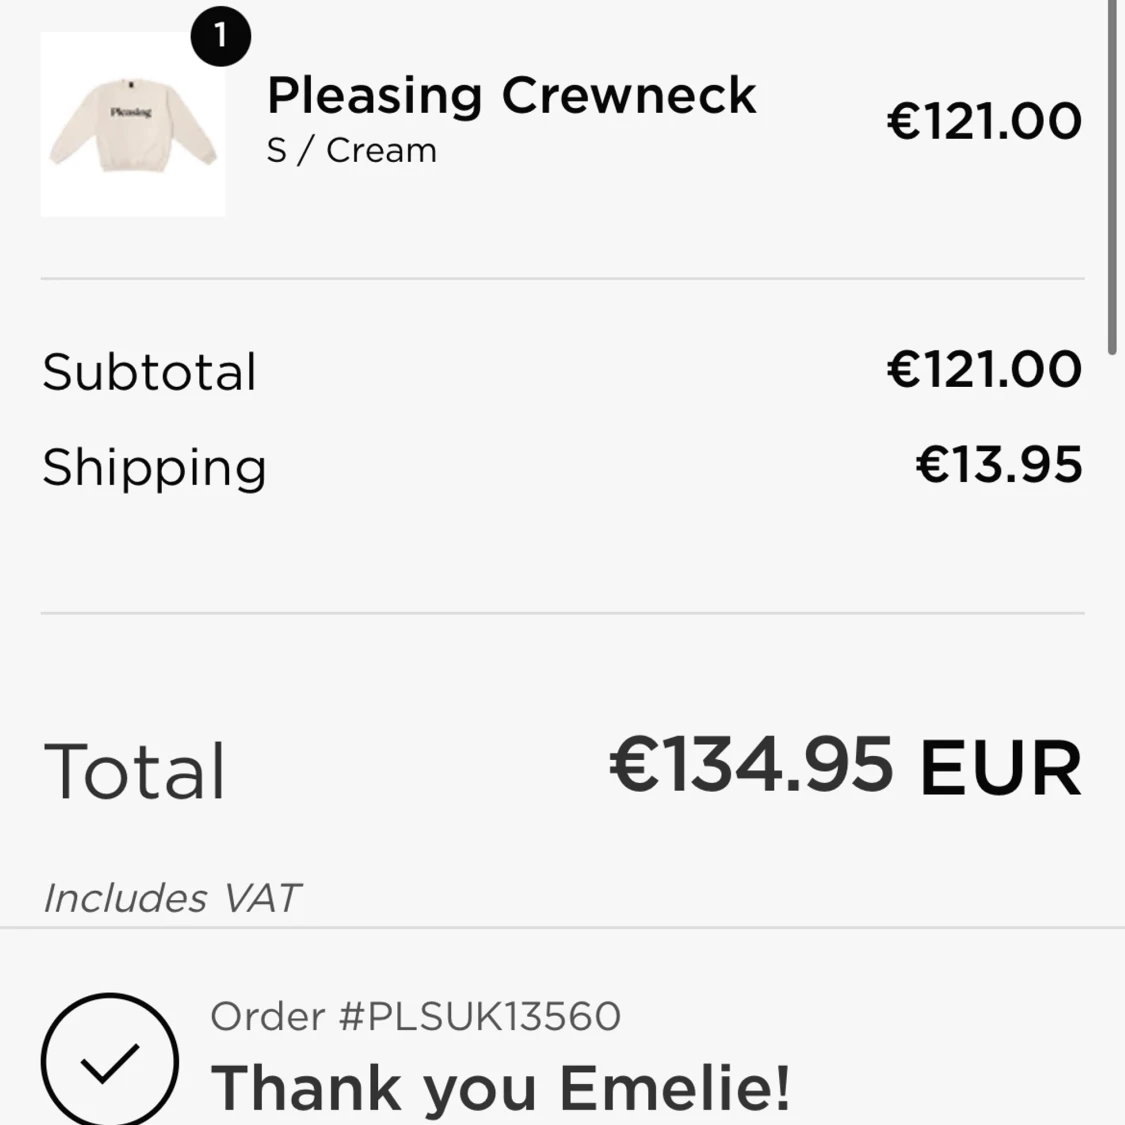
Task: Click the Thank you Emelie heading
Action: pos(500,1089)
